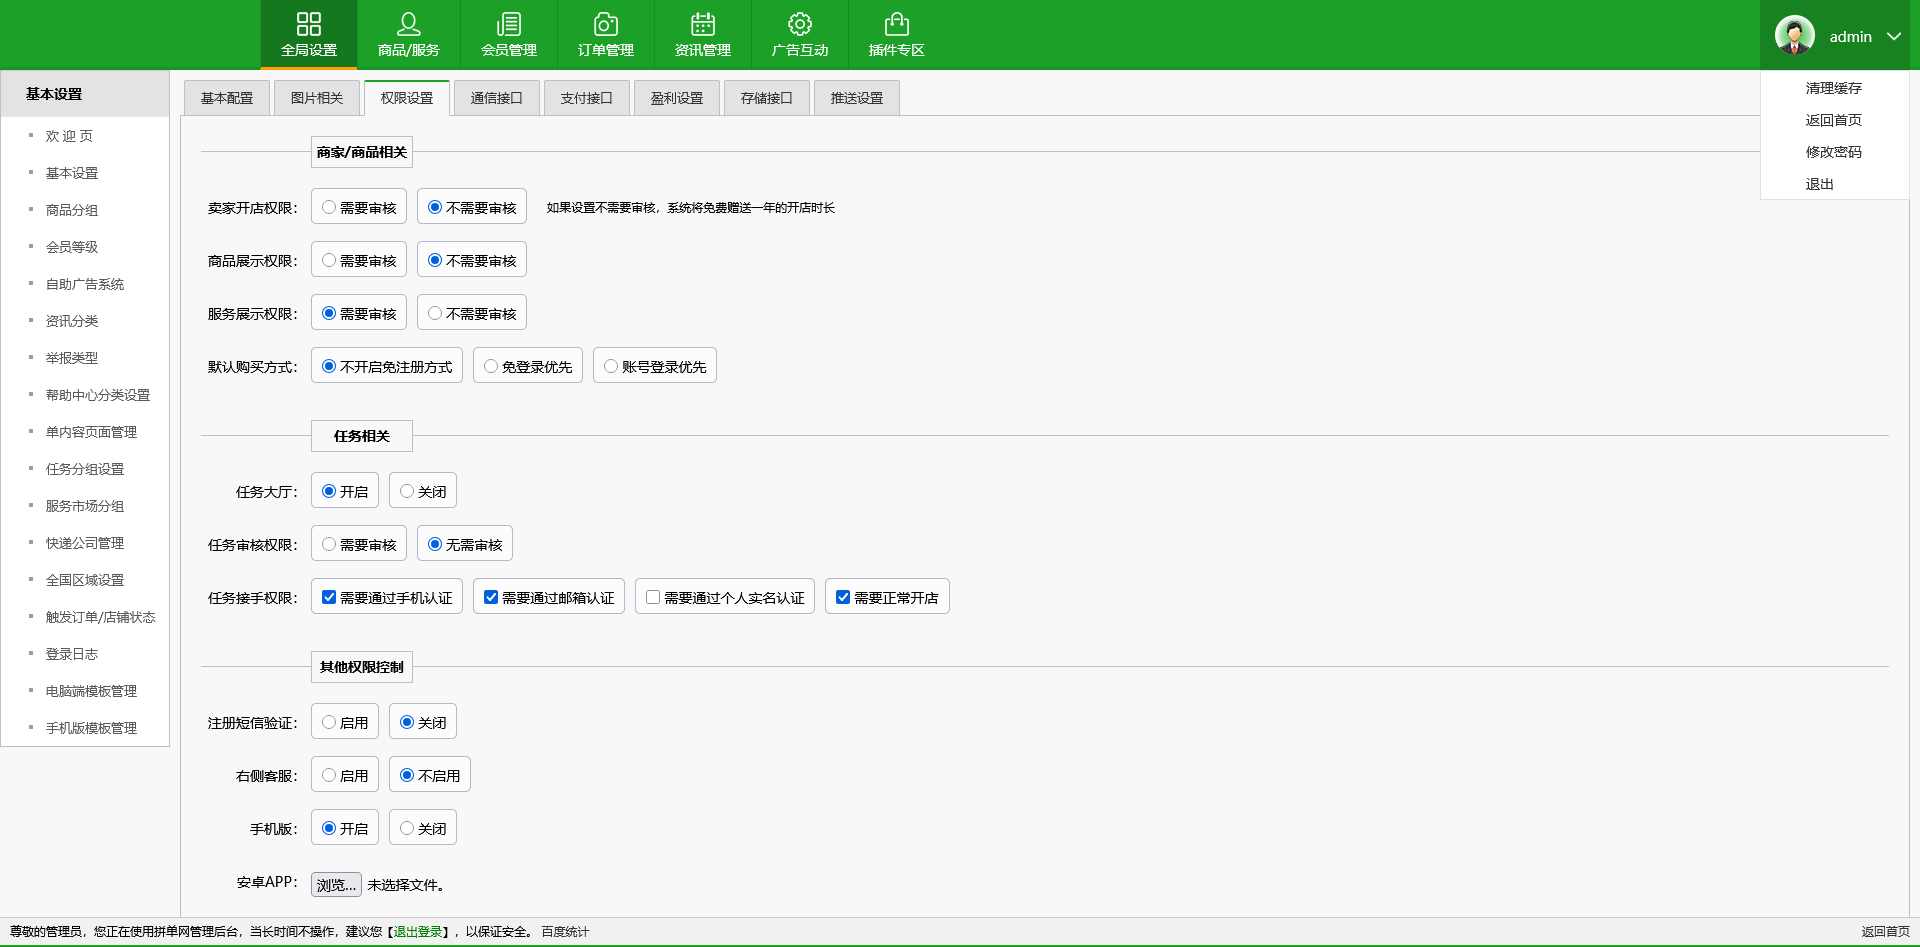Switch to the 权限设置 tab
Screen dimensions: 1920x947
(x=407, y=98)
